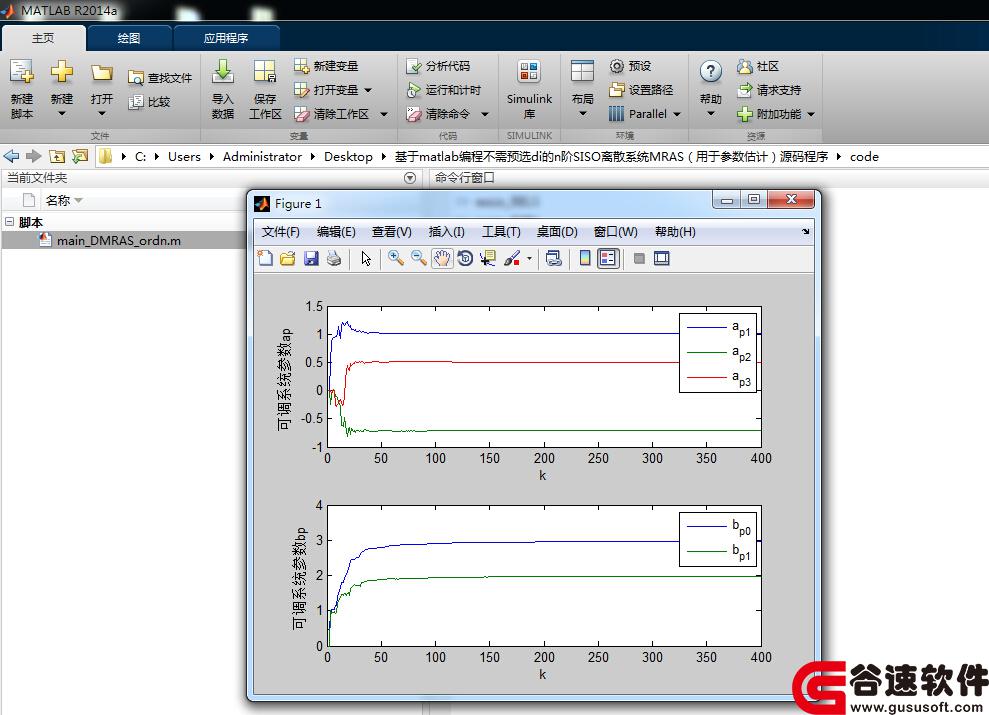Toggle the Pan hand tool in Figure 1
Viewport: 989px width, 715px height.
click(442, 258)
